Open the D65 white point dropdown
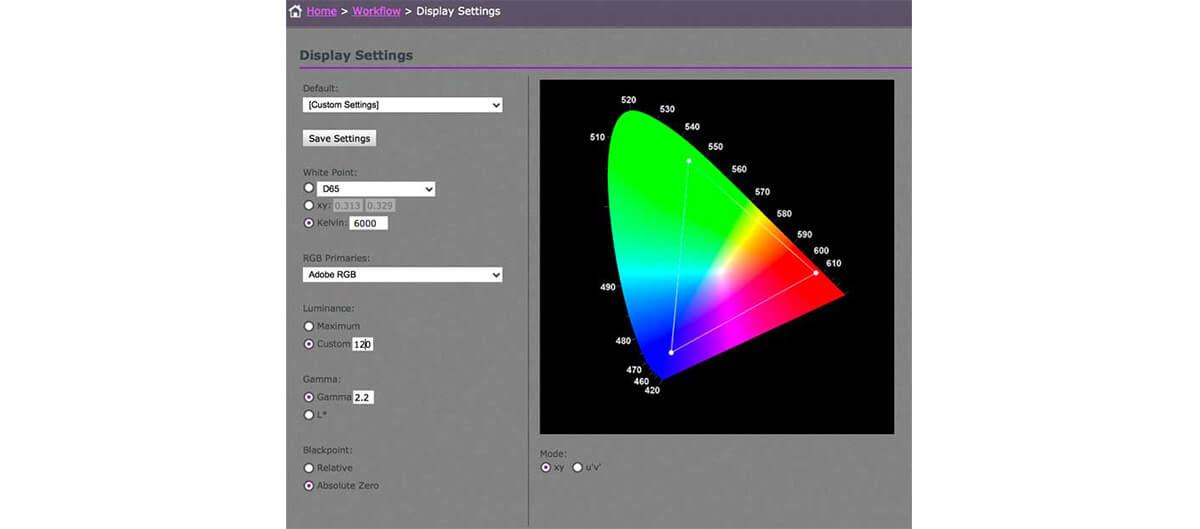Viewport: 1200px width, 529px height. point(376,188)
